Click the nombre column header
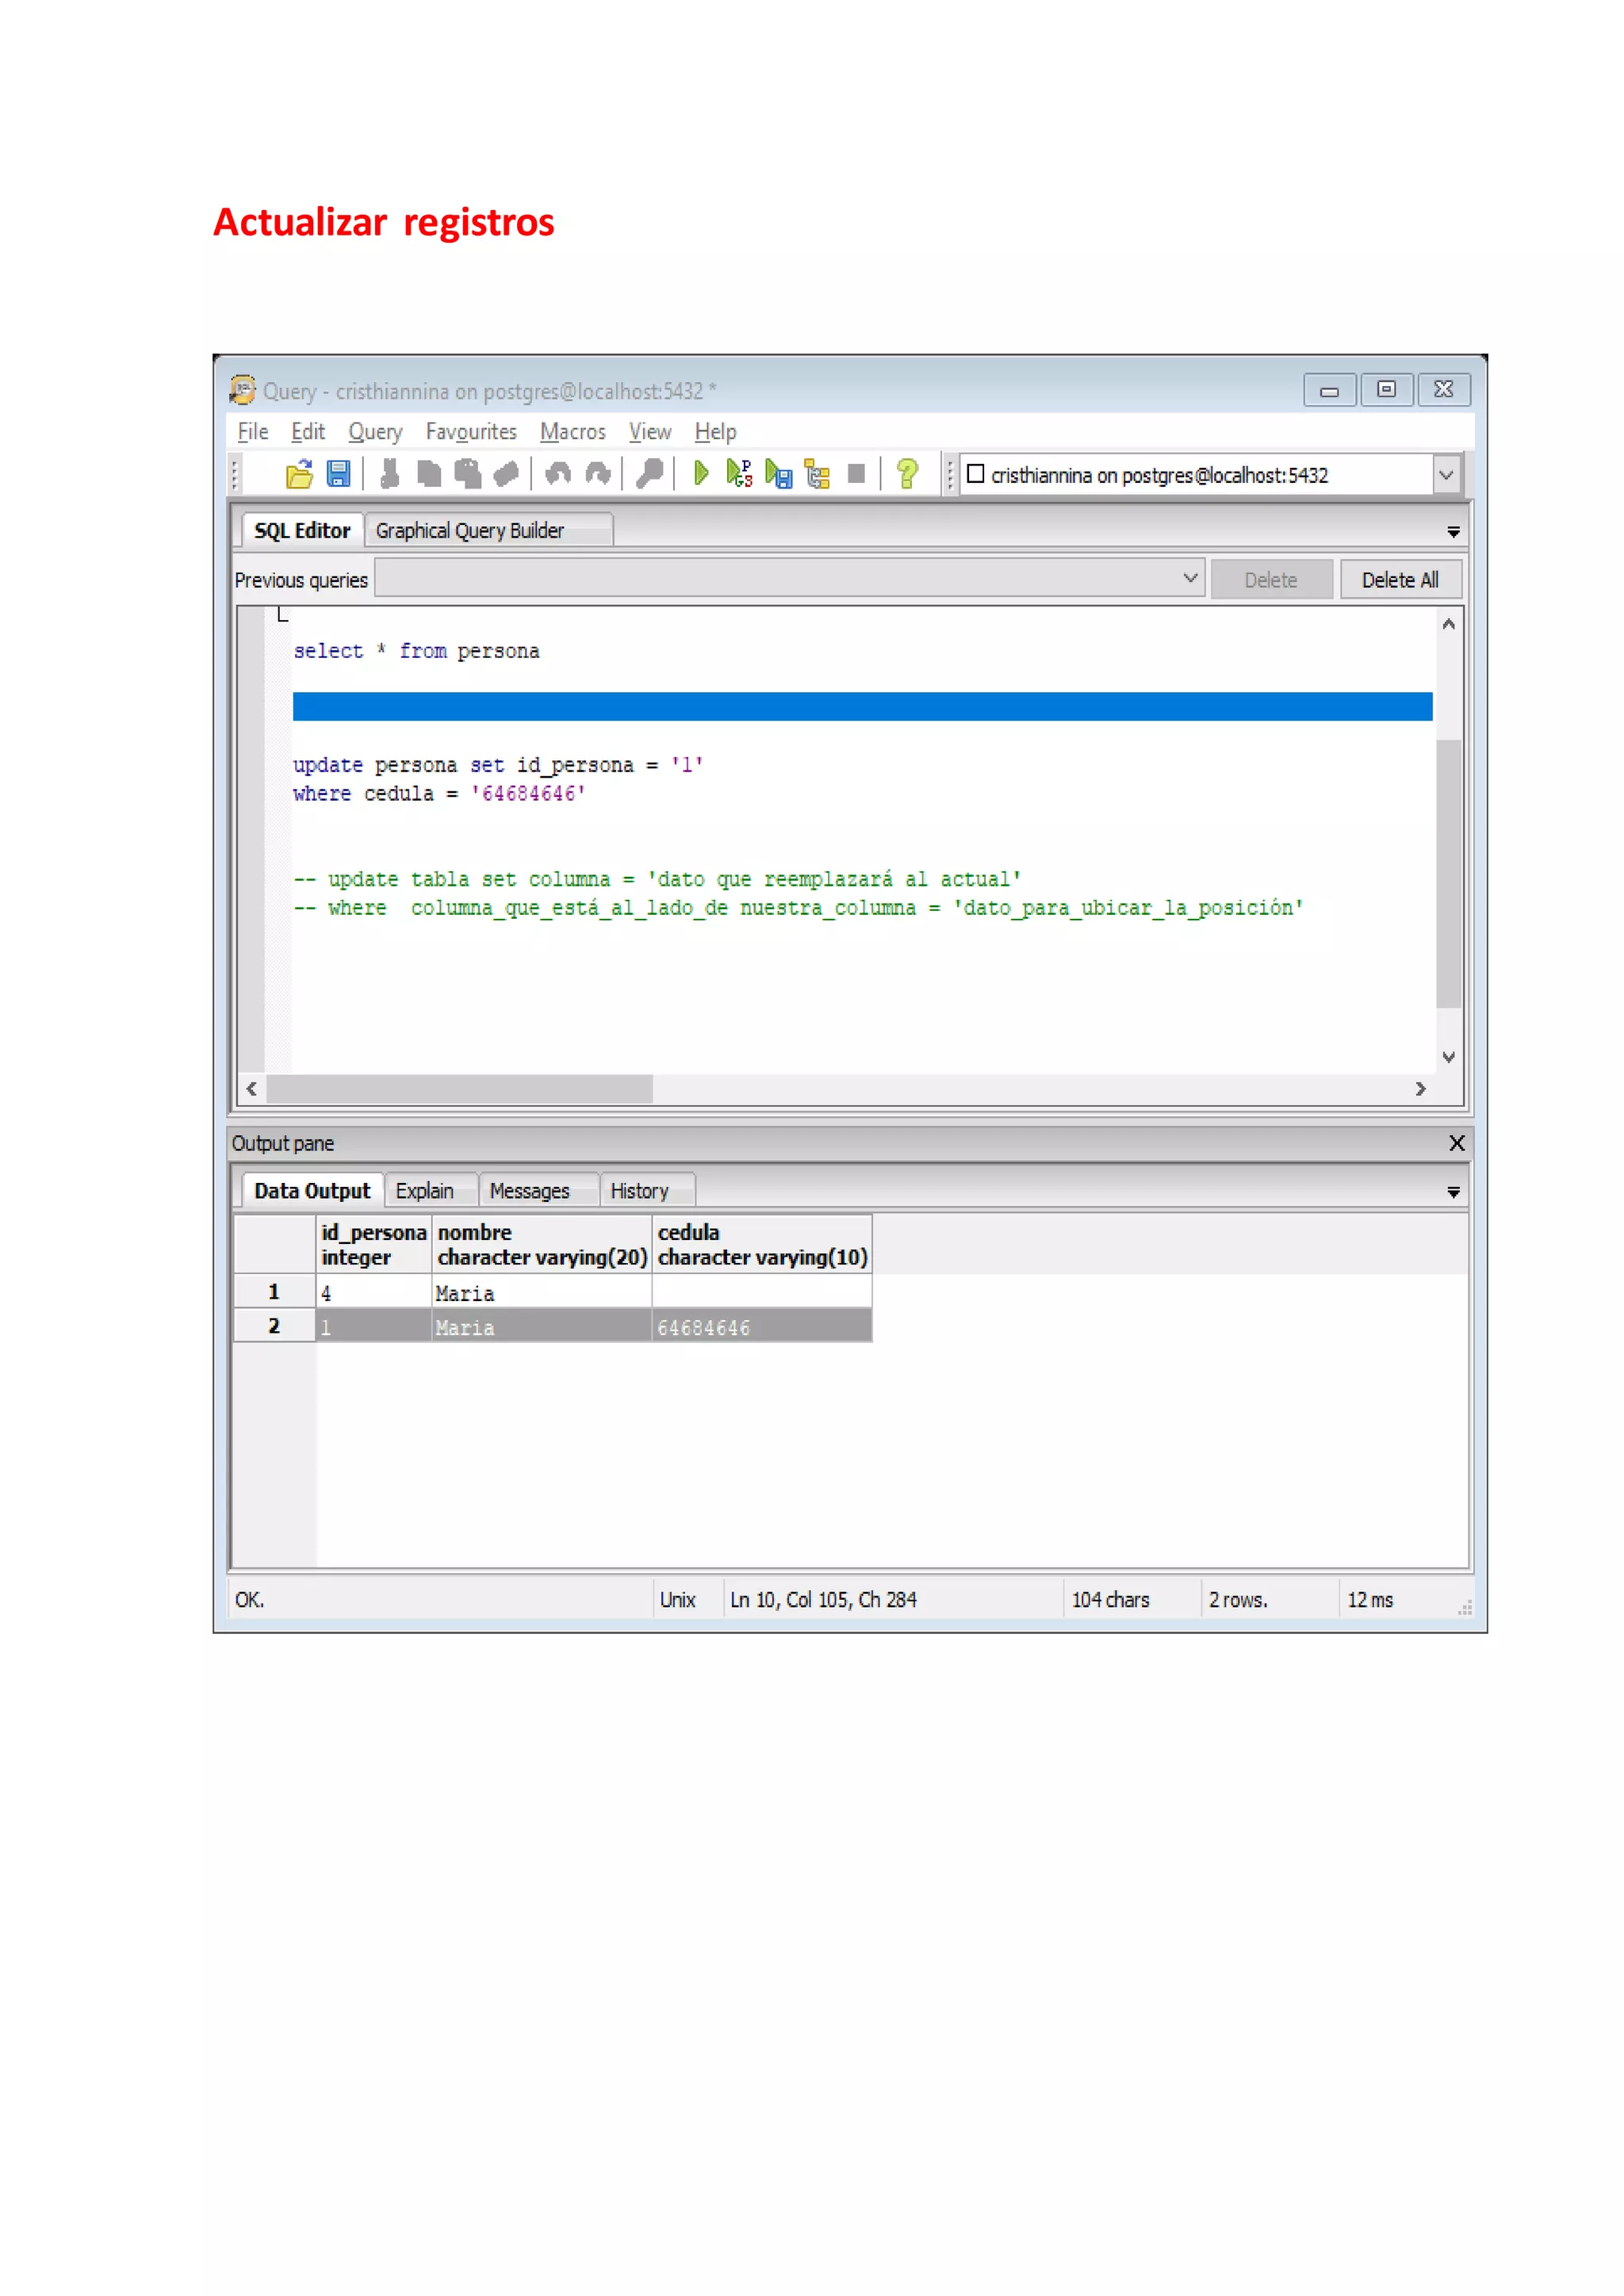This screenshot has width=1624, height=2296. (x=542, y=1244)
